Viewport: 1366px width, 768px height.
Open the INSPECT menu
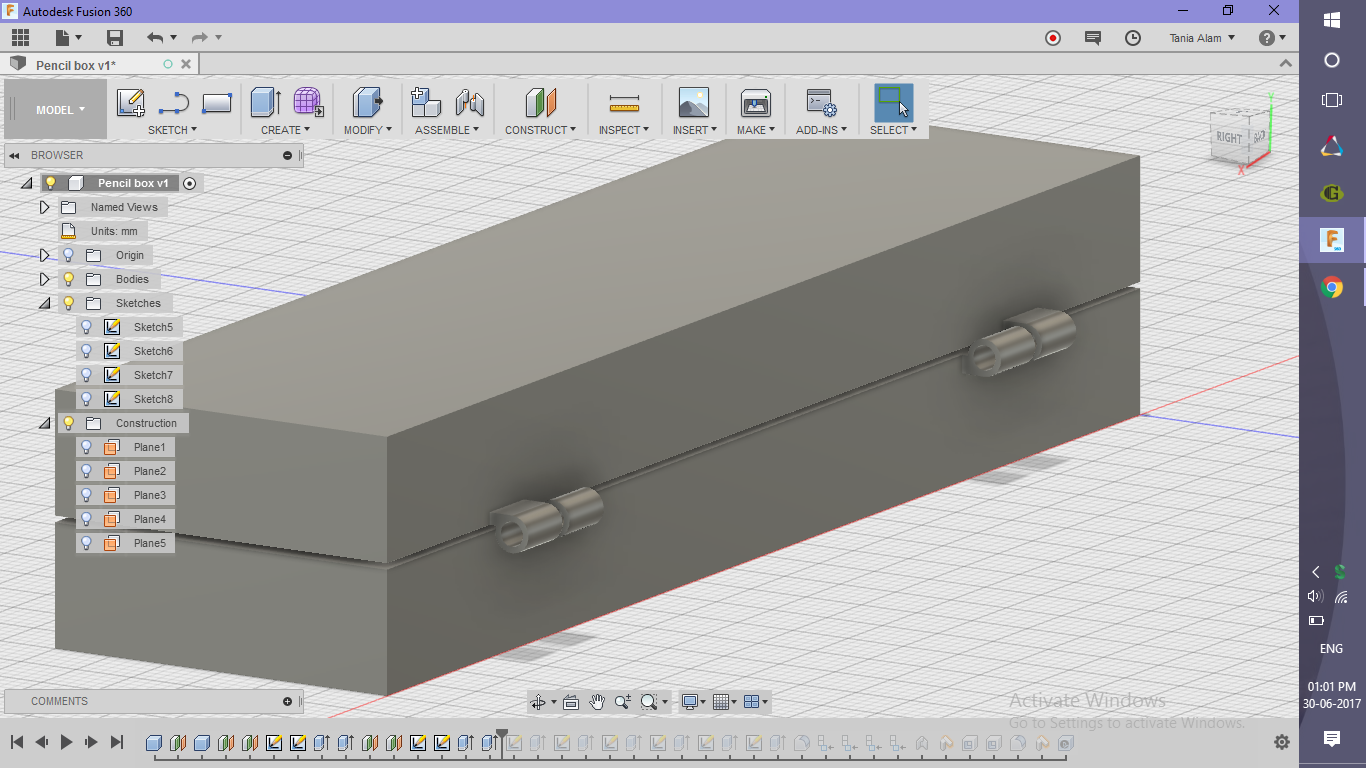pyautogui.click(x=624, y=130)
